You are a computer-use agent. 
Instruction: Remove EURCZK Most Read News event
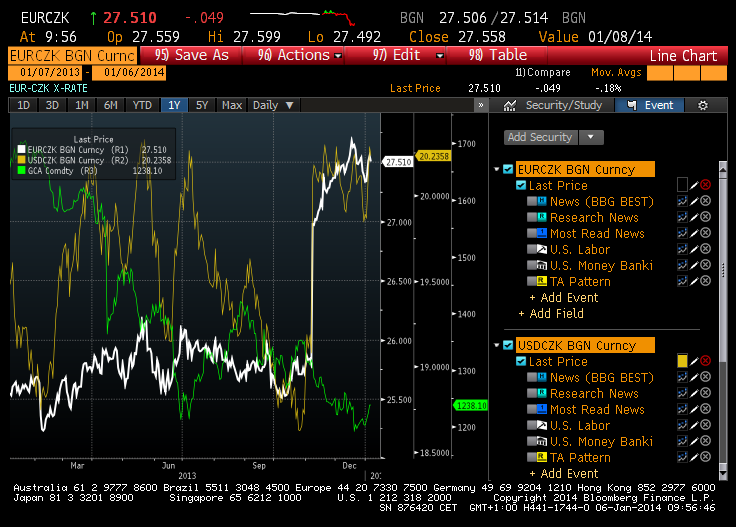pyautogui.click(x=705, y=233)
